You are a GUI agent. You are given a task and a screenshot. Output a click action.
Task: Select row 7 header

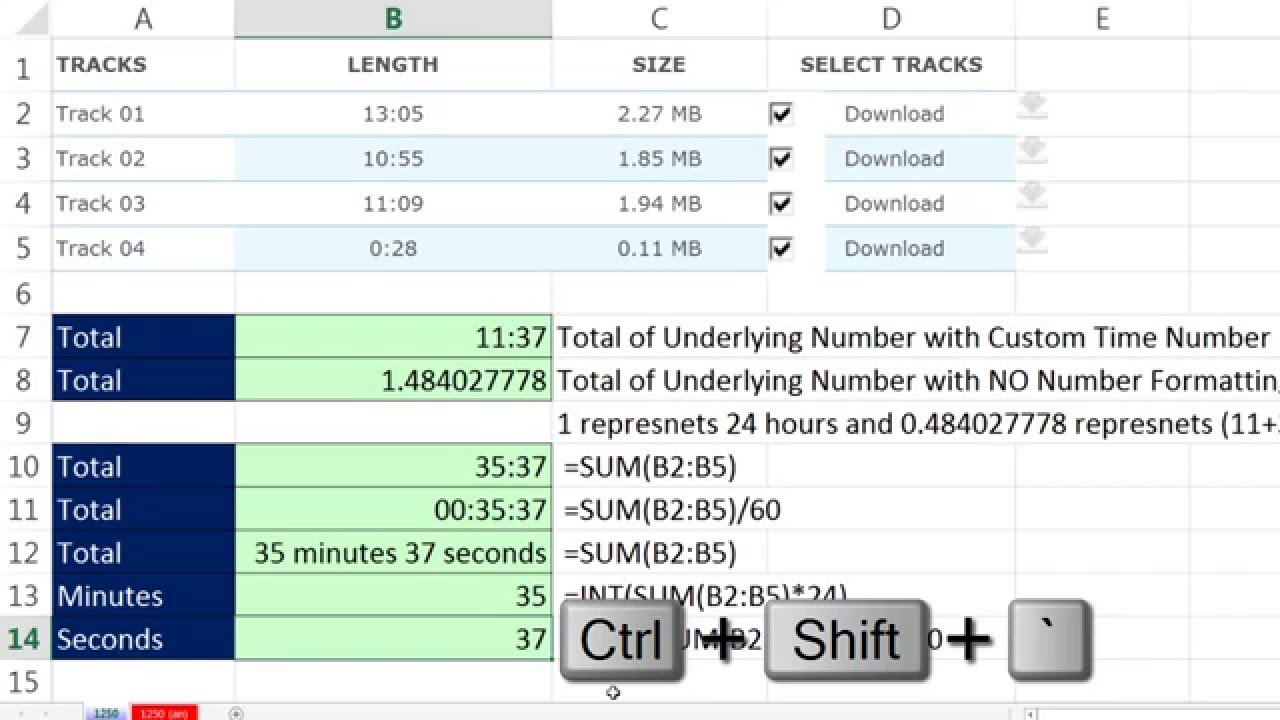(x=24, y=338)
